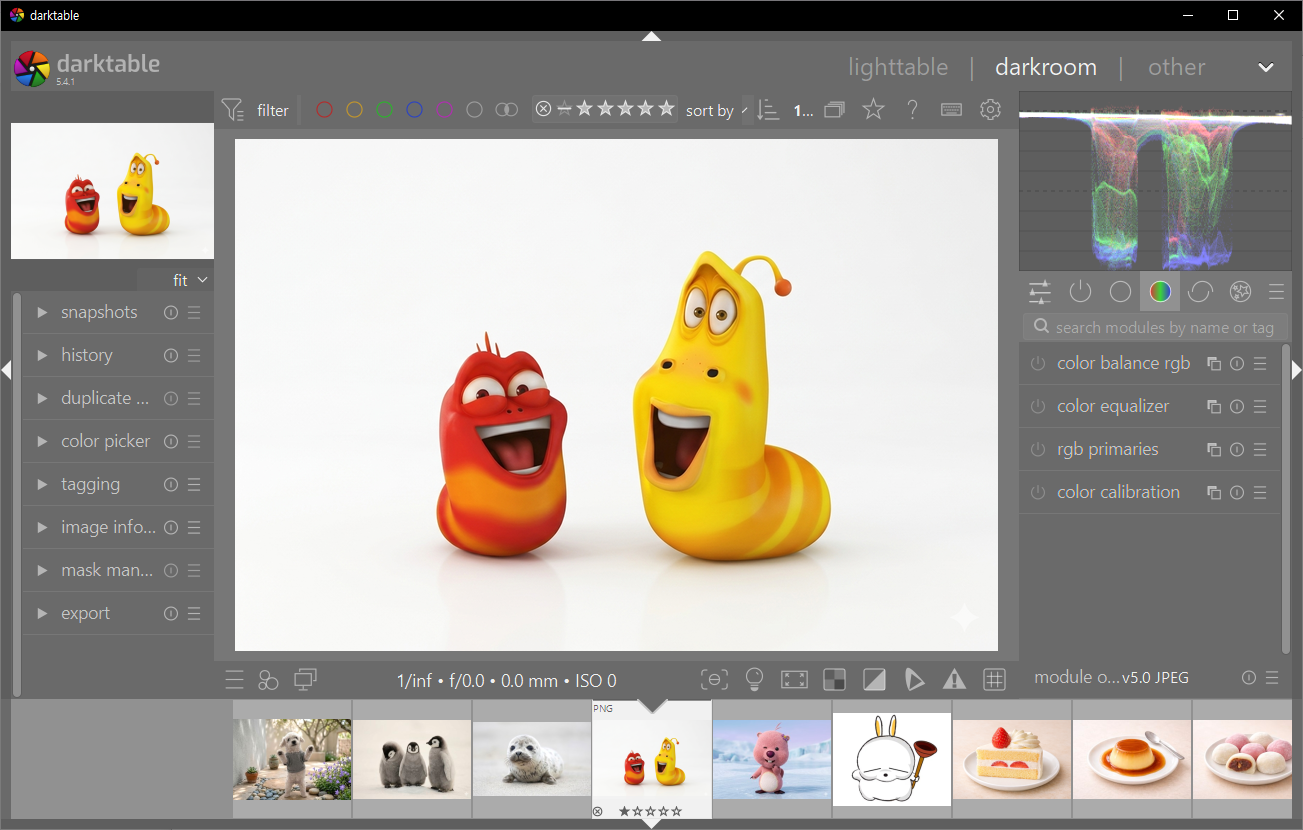Select the color modules group tab

click(1160, 292)
